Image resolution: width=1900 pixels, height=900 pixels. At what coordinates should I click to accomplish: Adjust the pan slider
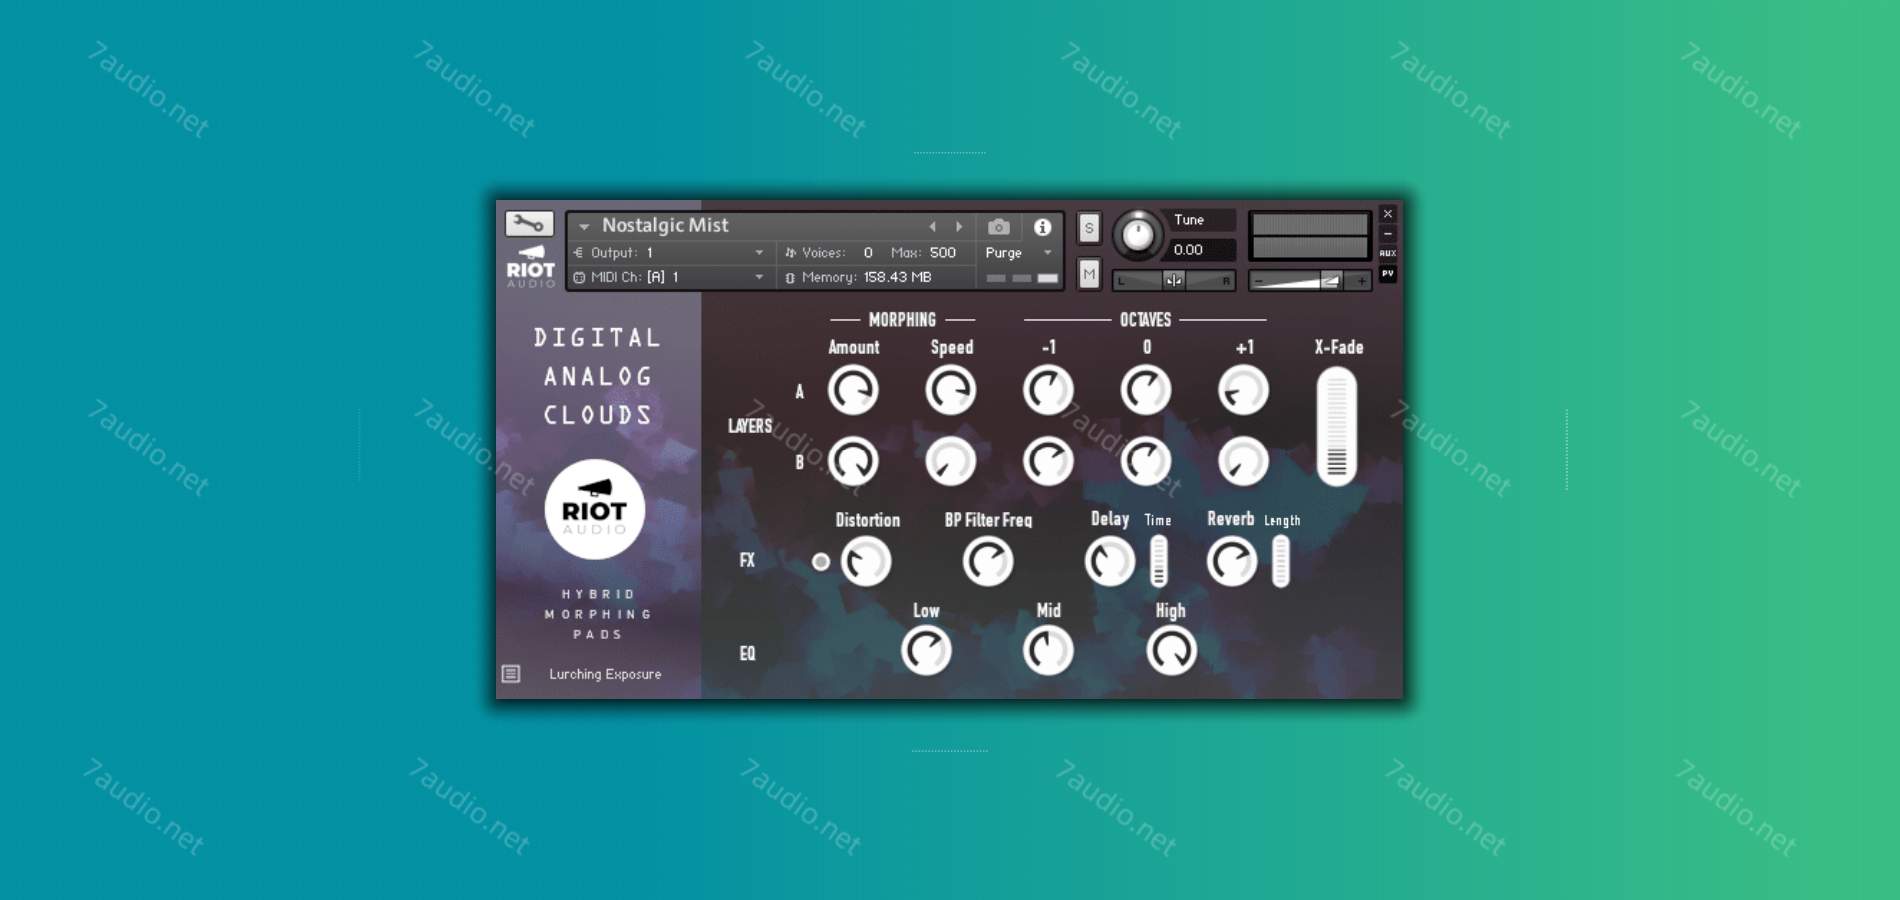tap(1174, 281)
